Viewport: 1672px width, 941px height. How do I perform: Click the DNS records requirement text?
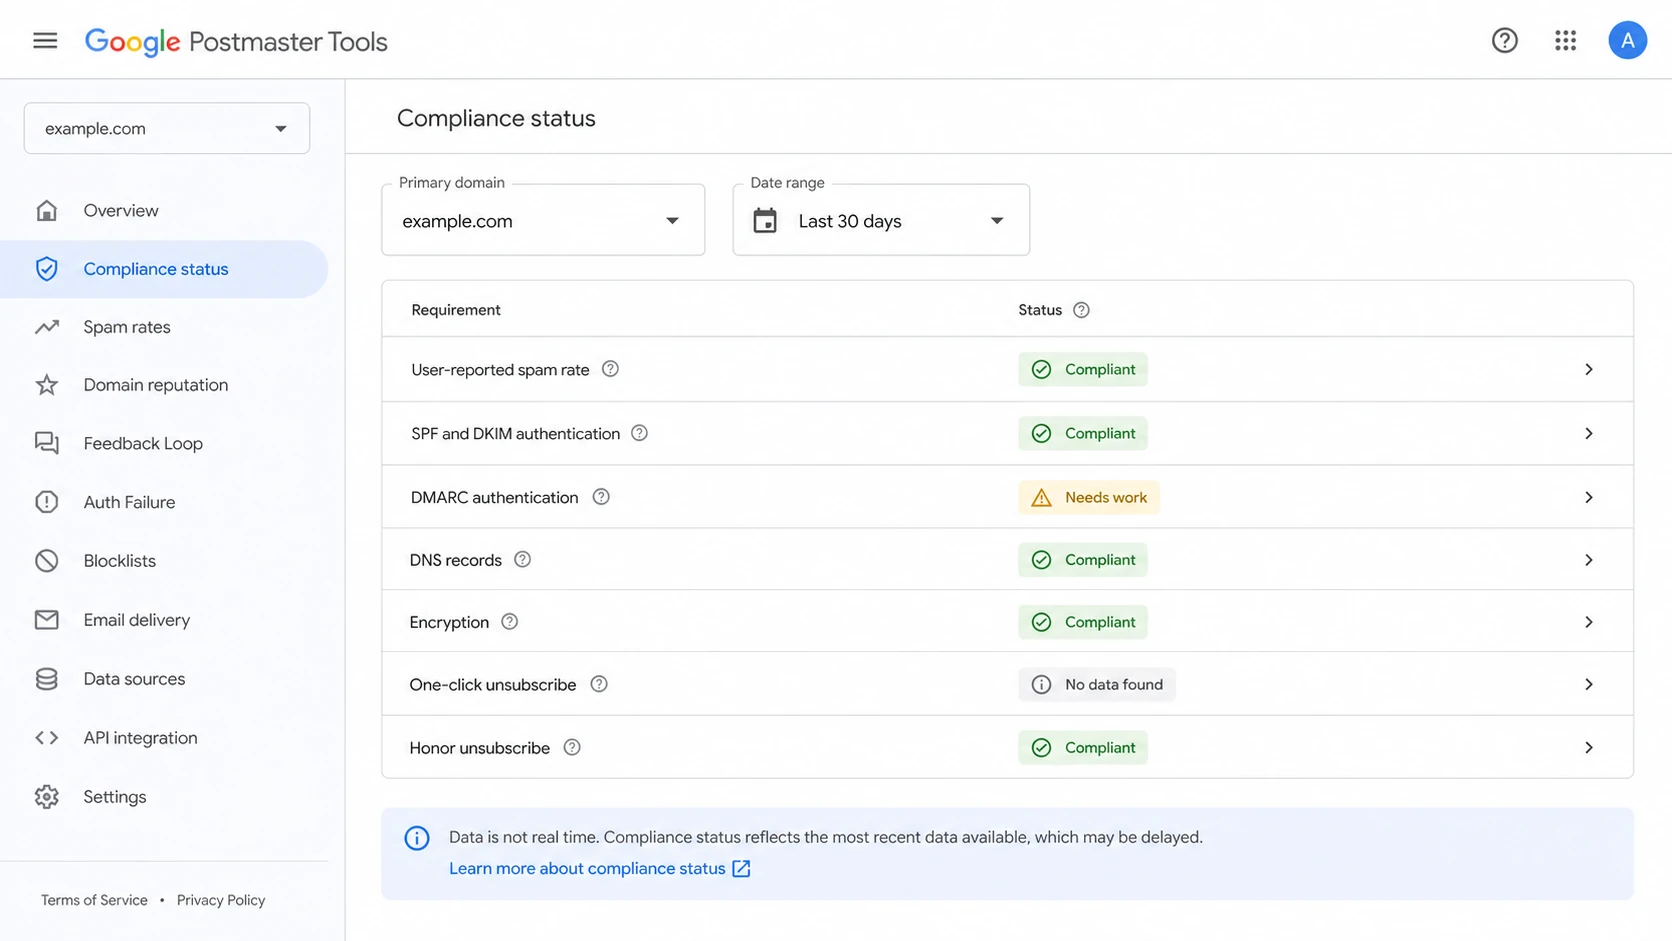coord(456,560)
